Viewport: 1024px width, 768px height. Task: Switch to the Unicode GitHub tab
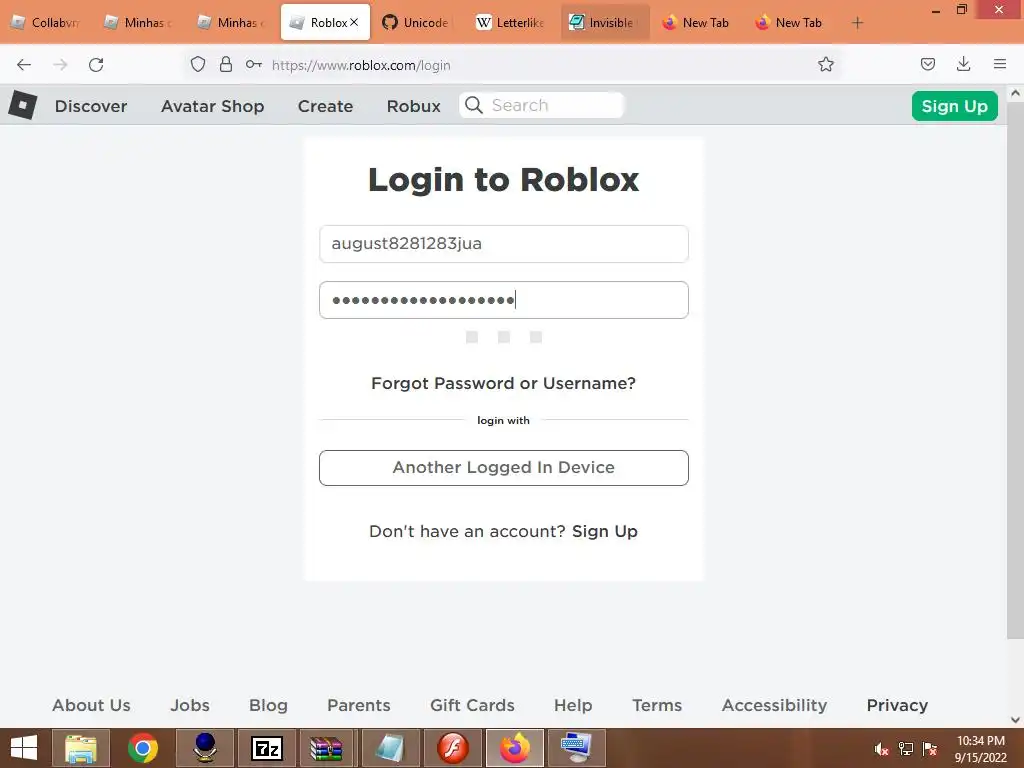click(x=418, y=22)
